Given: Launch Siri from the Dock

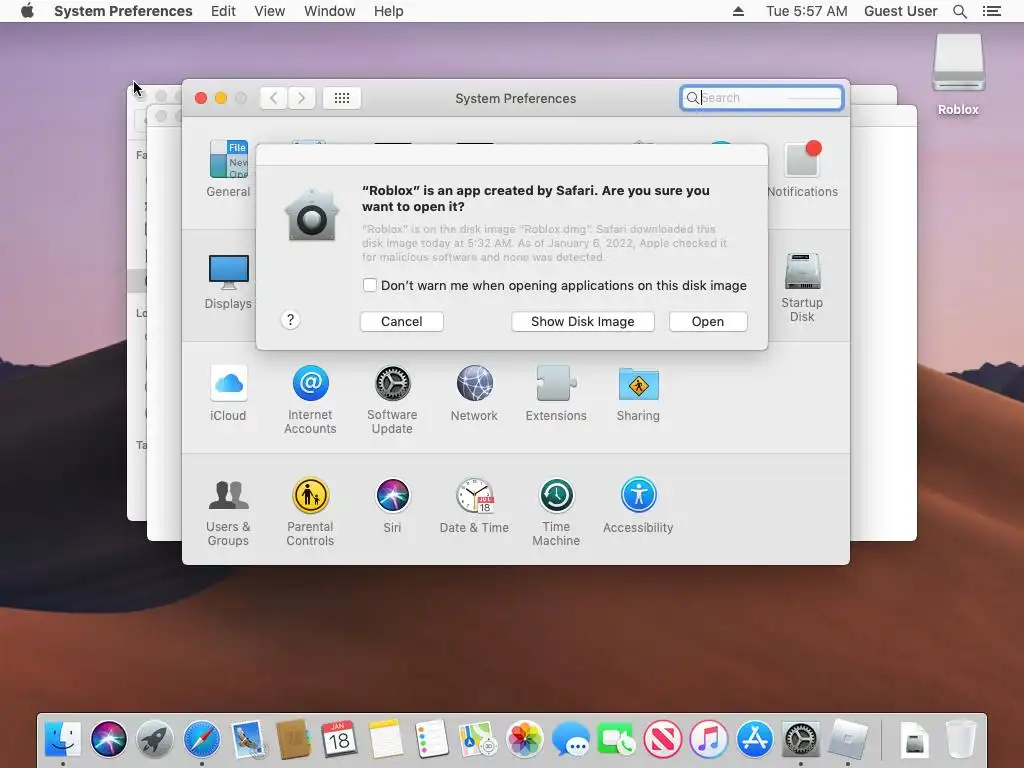Looking at the screenshot, I should [x=108, y=739].
